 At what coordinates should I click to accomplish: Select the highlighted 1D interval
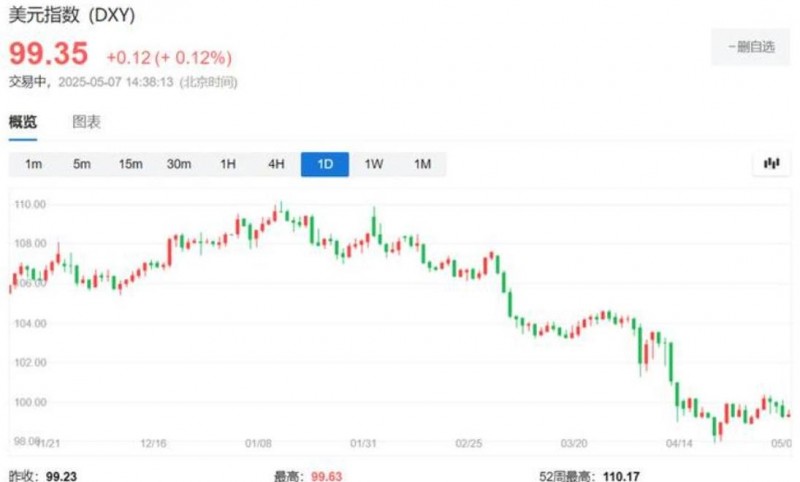325,164
